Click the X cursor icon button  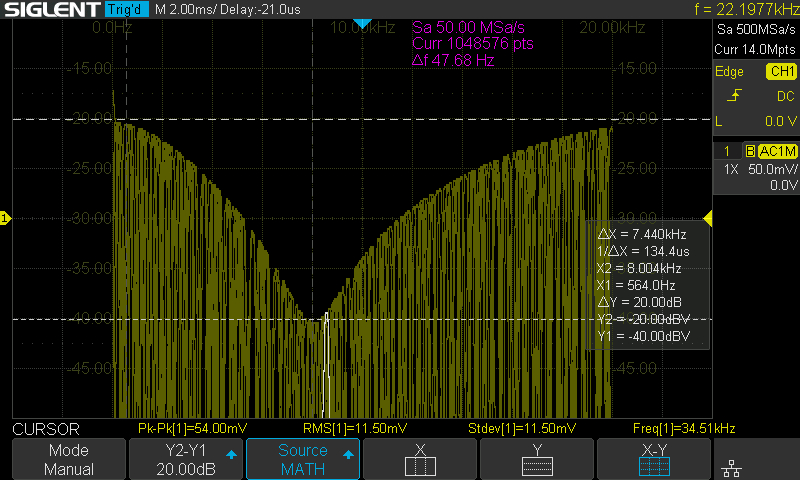[x=420, y=459]
